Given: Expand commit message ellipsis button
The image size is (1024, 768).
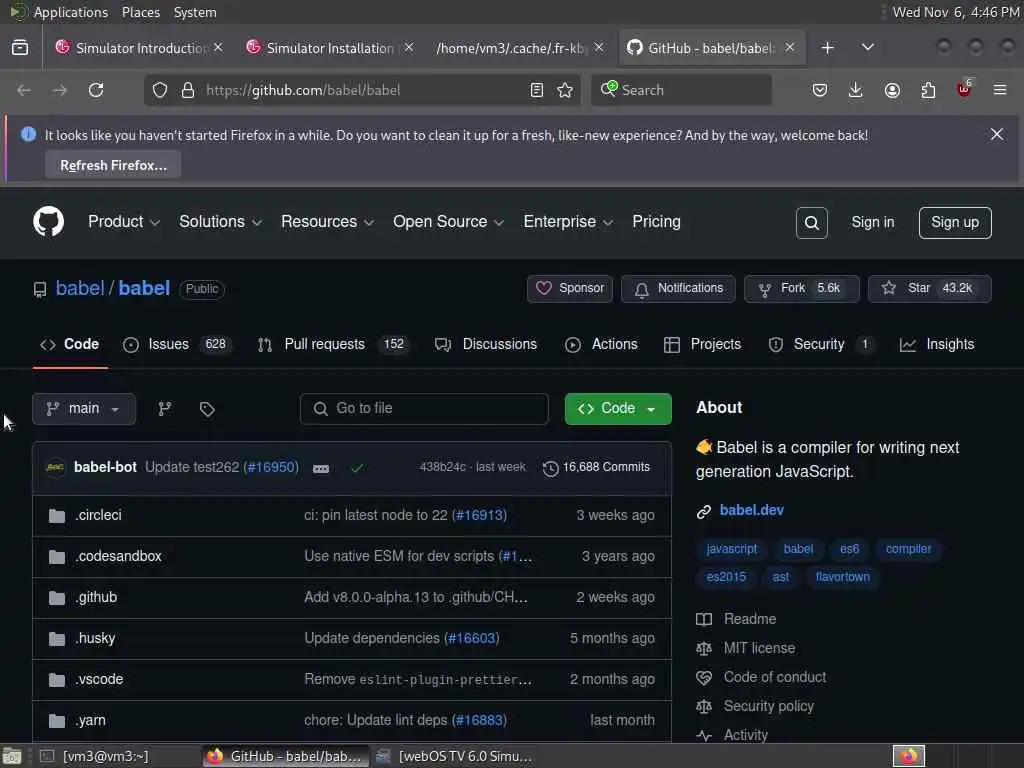Looking at the screenshot, I should tap(321, 468).
